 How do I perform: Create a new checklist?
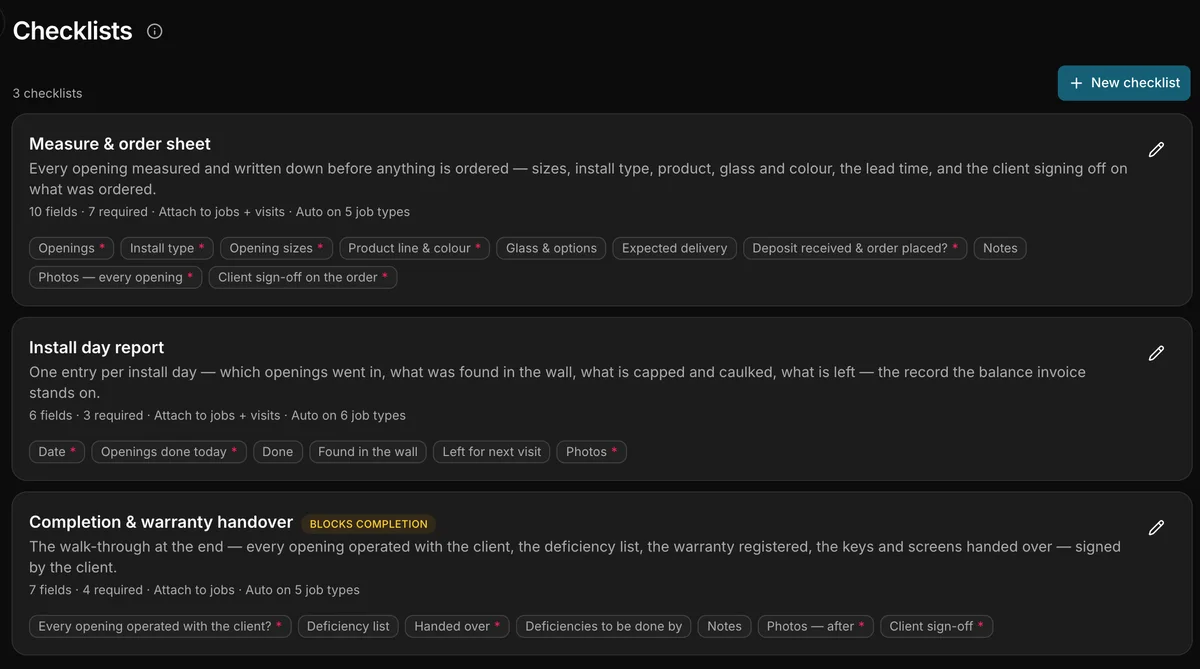click(1124, 83)
